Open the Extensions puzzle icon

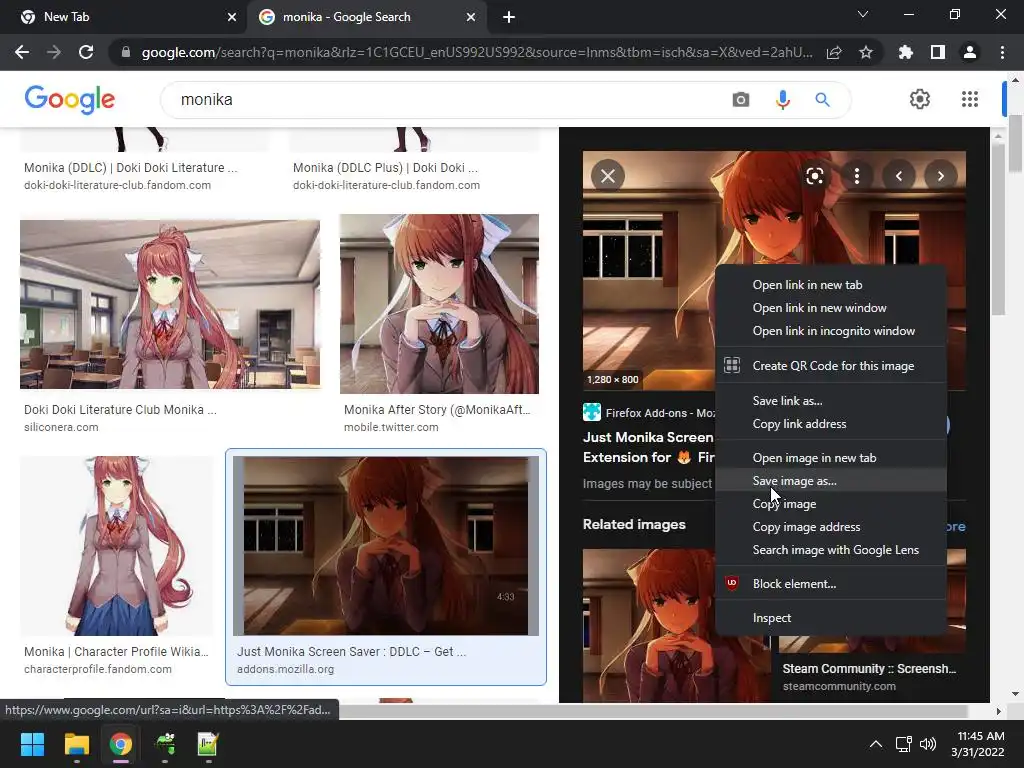click(x=905, y=52)
